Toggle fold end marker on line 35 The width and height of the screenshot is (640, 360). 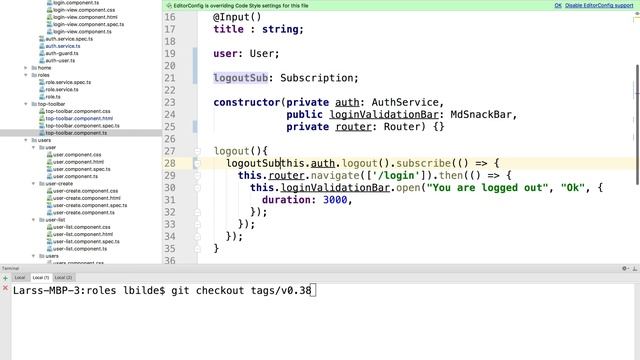197,249
